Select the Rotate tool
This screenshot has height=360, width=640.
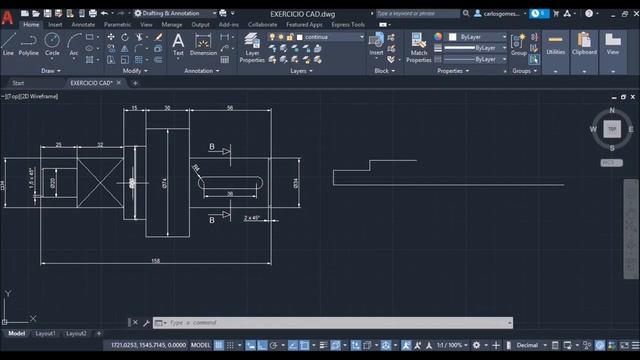(x=125, y=37)
